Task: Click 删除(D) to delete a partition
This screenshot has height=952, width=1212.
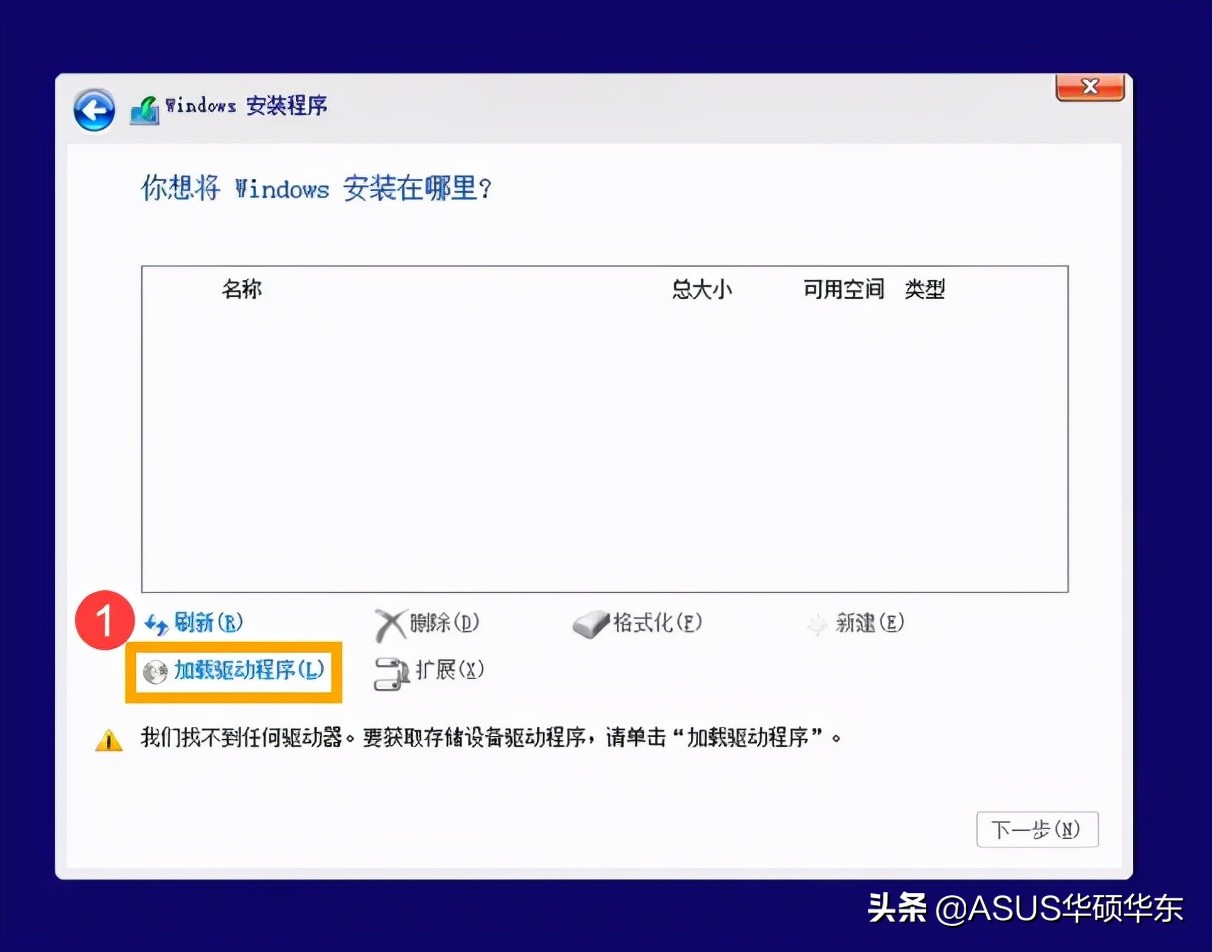Action: pos(437,622)
